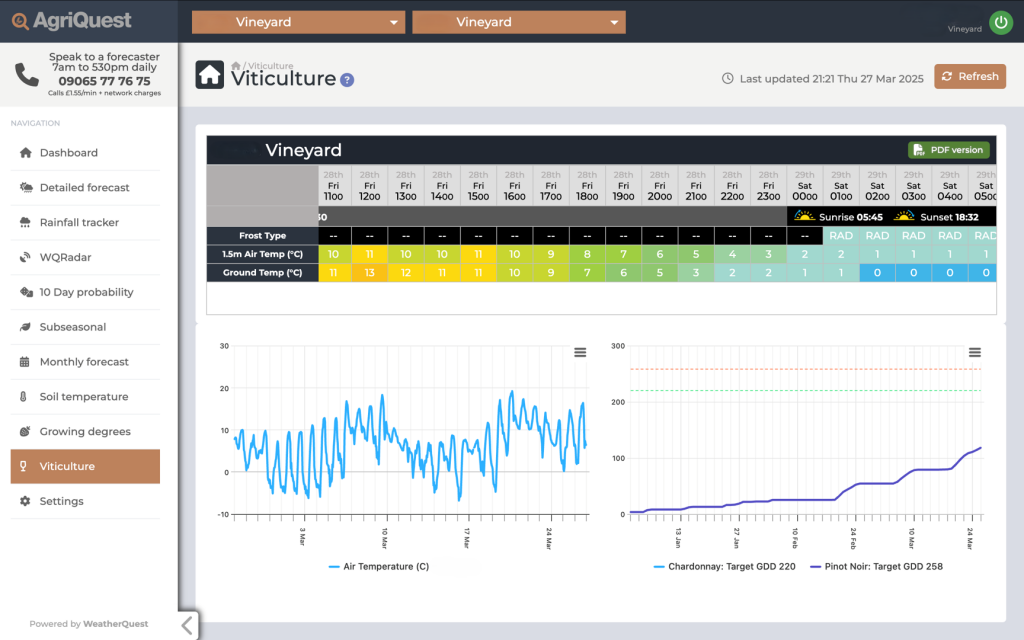Expand the first Vineyard dropdown
This screenshot has height=640, width=1024.
pos(298,22)
